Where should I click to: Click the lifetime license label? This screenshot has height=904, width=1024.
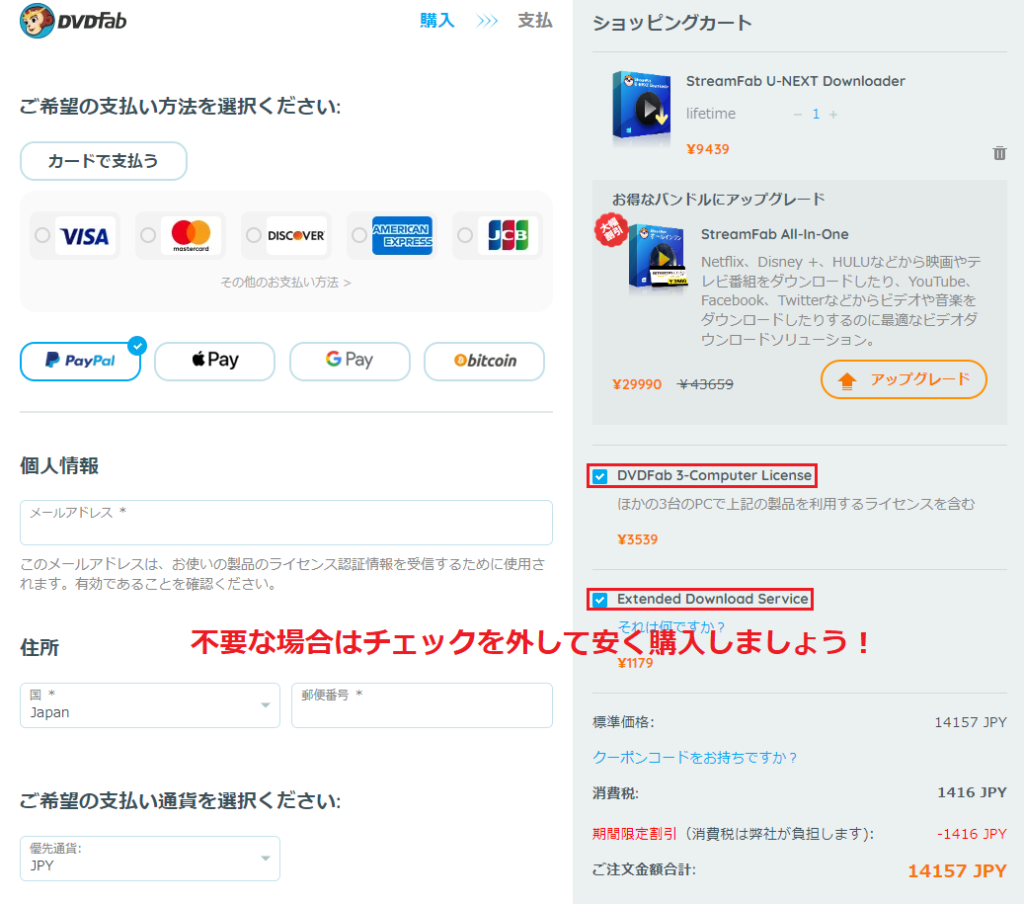click(711, 114)
